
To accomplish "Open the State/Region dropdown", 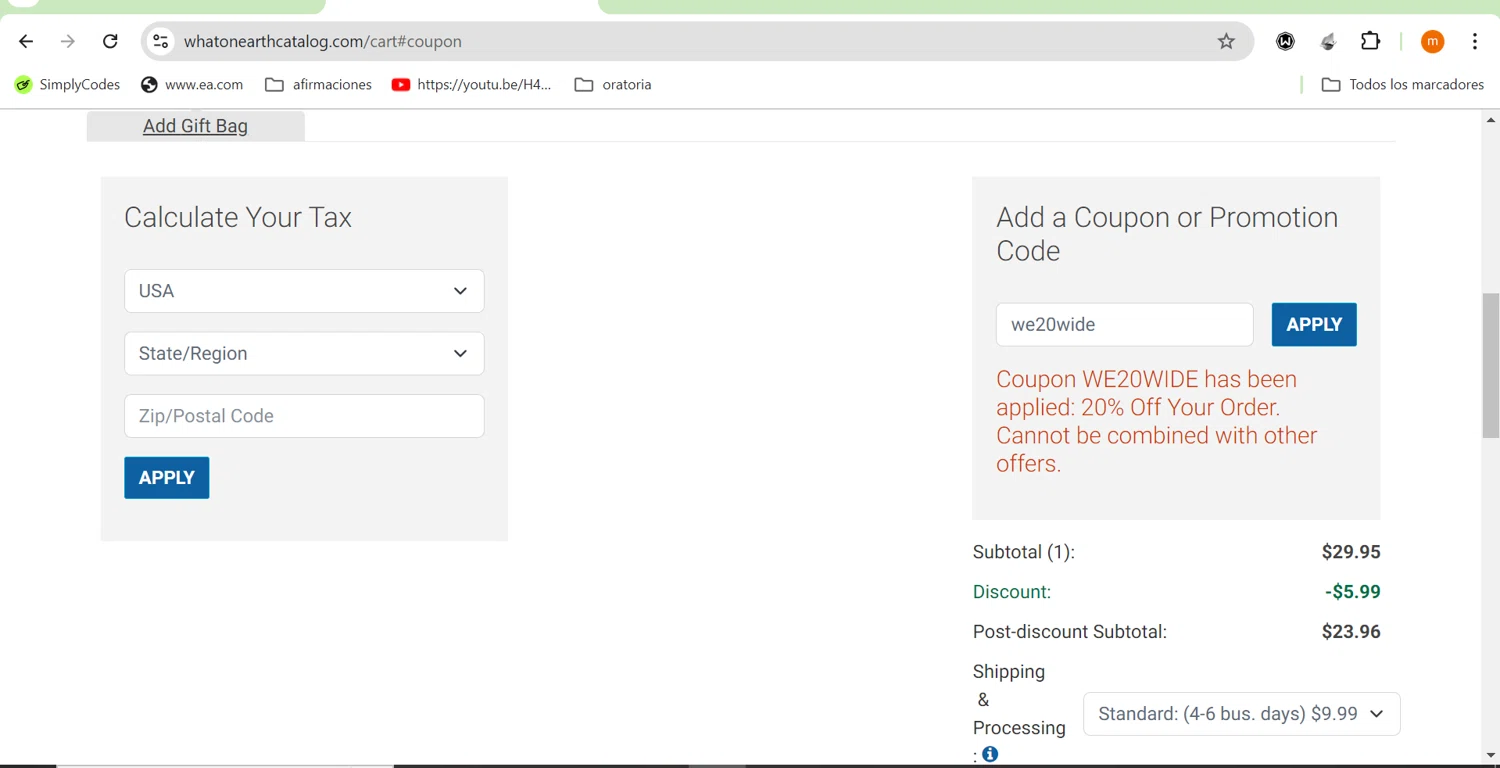I will coord(304,354).
